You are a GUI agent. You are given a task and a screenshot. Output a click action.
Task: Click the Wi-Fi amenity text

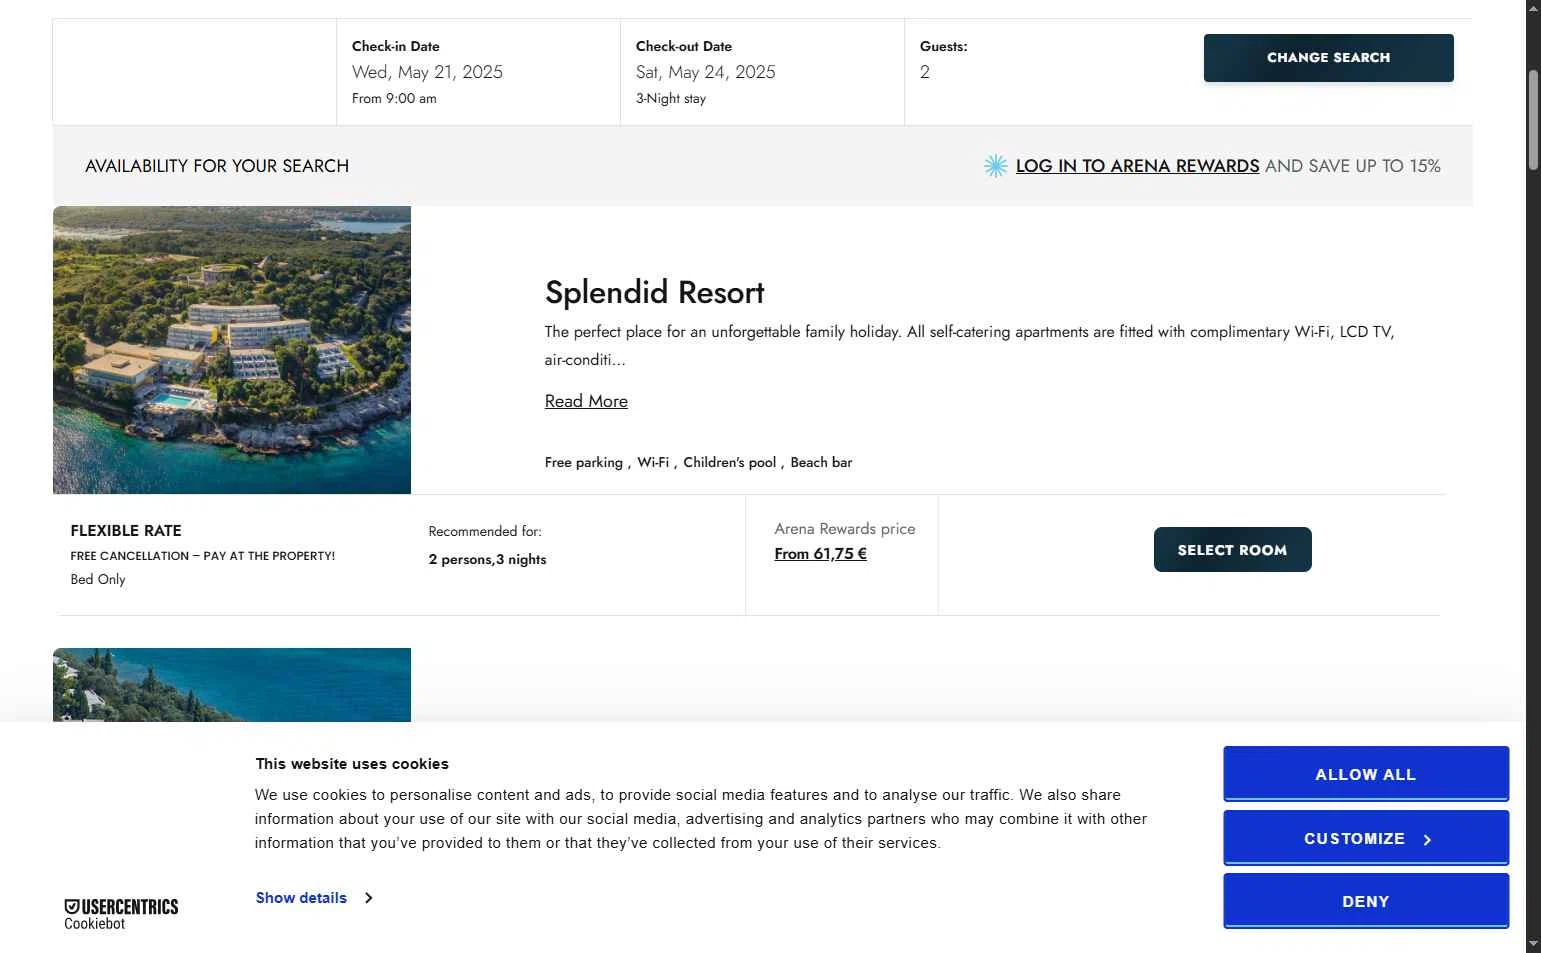(653, 462)
